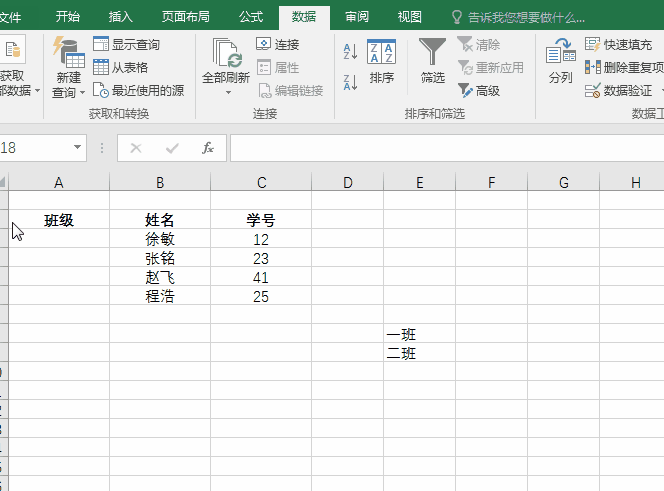The image size is (664, 491).
Task: Switch to the Review (审阅) tab
Action: click(x=357, y=17)
